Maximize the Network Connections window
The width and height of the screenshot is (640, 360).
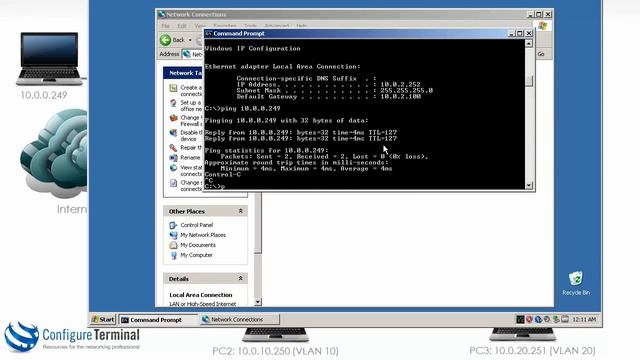click(x=539, y=14)
